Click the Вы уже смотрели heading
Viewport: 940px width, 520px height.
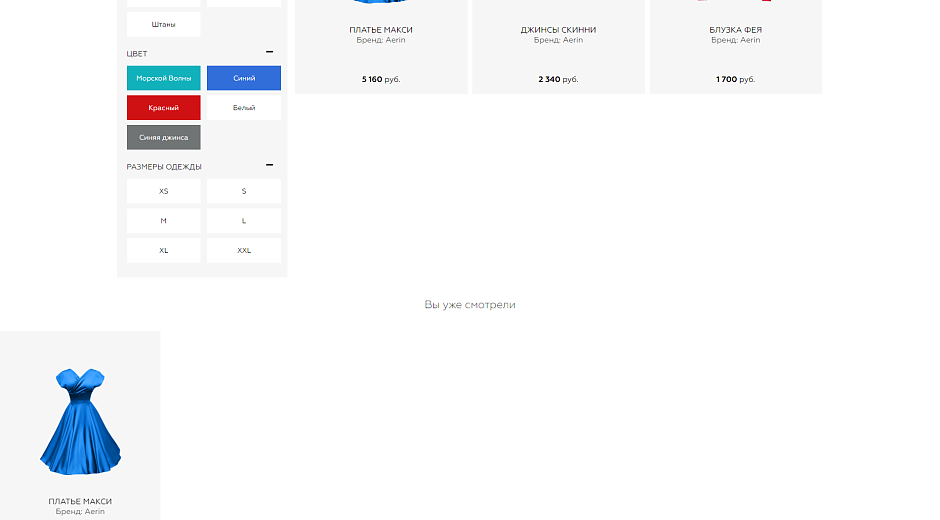(x=470, y=305)
